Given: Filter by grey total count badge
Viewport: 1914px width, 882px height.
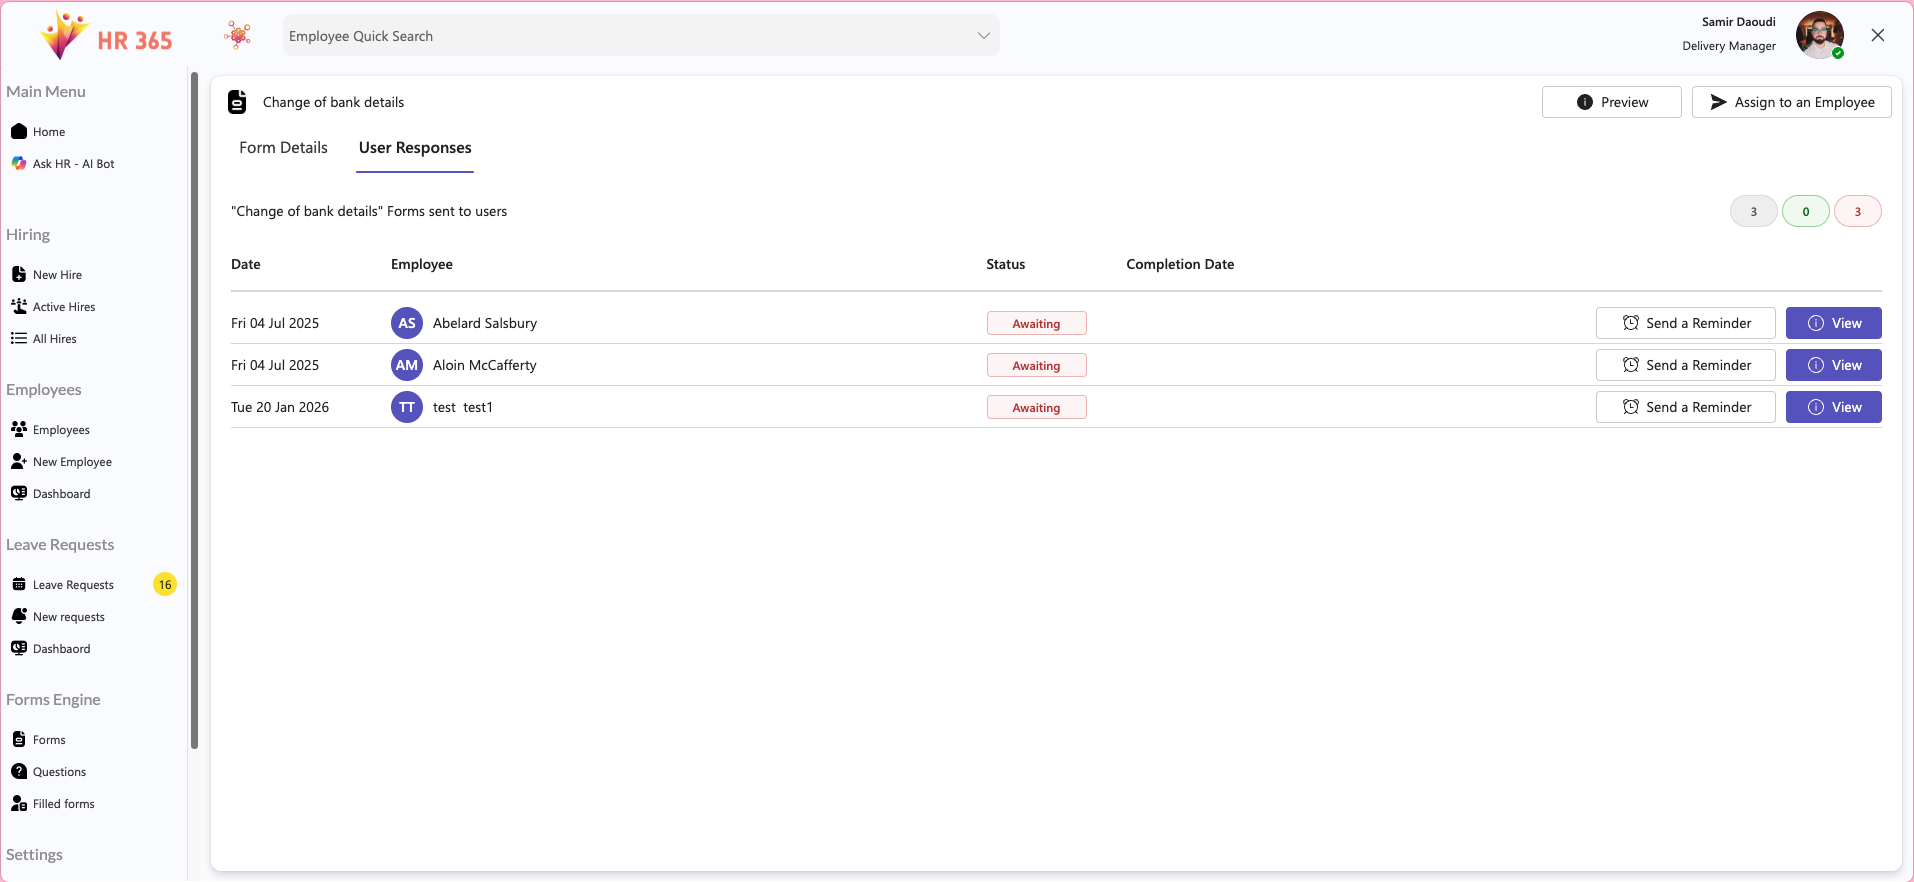Looking at the screenshot, I should click(1753, 211).
